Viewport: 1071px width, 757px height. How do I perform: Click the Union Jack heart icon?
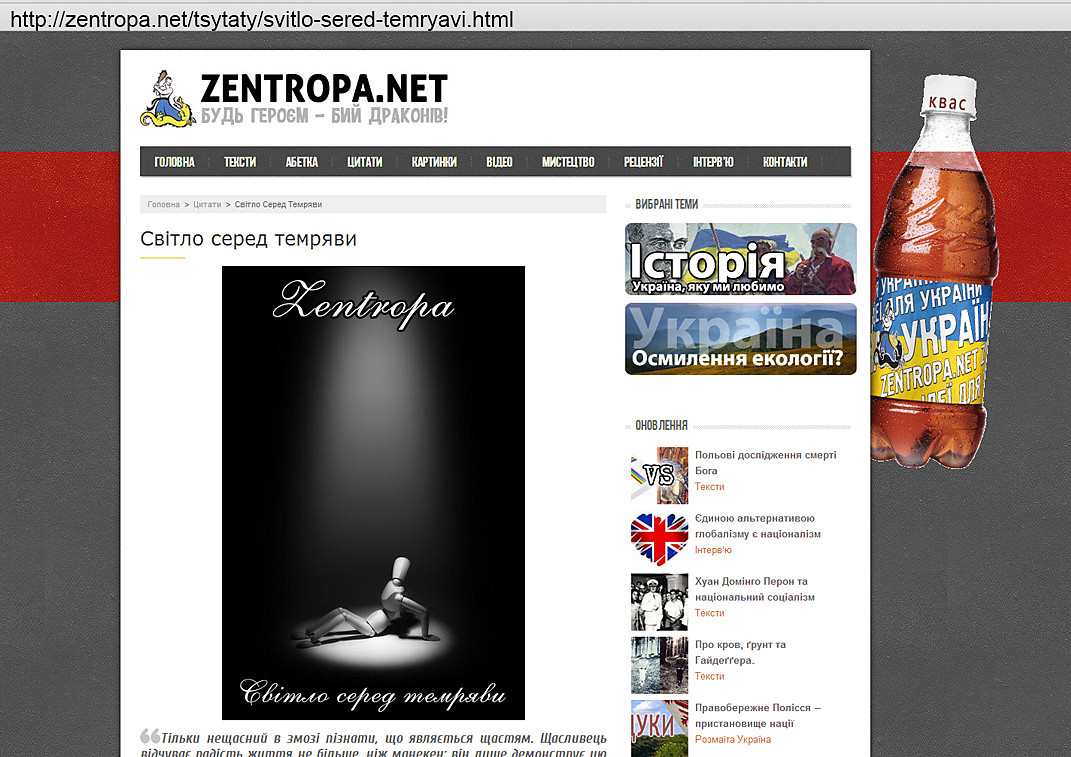point(658,539)
